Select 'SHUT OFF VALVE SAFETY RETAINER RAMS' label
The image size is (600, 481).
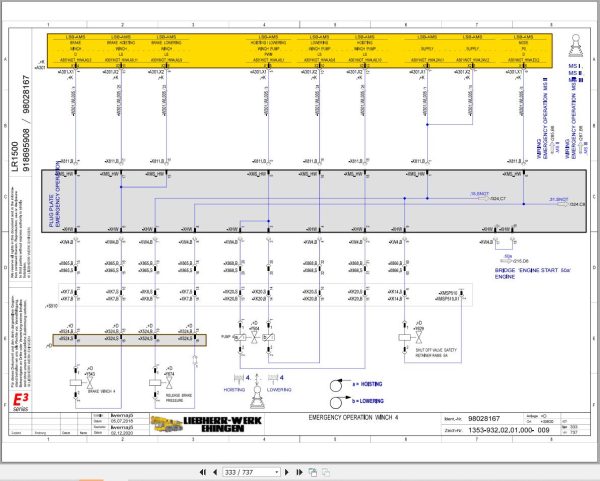click(x=436, y=353)
